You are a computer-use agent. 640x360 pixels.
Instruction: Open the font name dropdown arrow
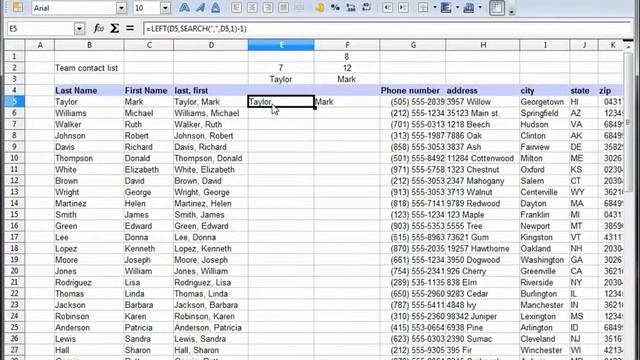[x=121, y=8]
